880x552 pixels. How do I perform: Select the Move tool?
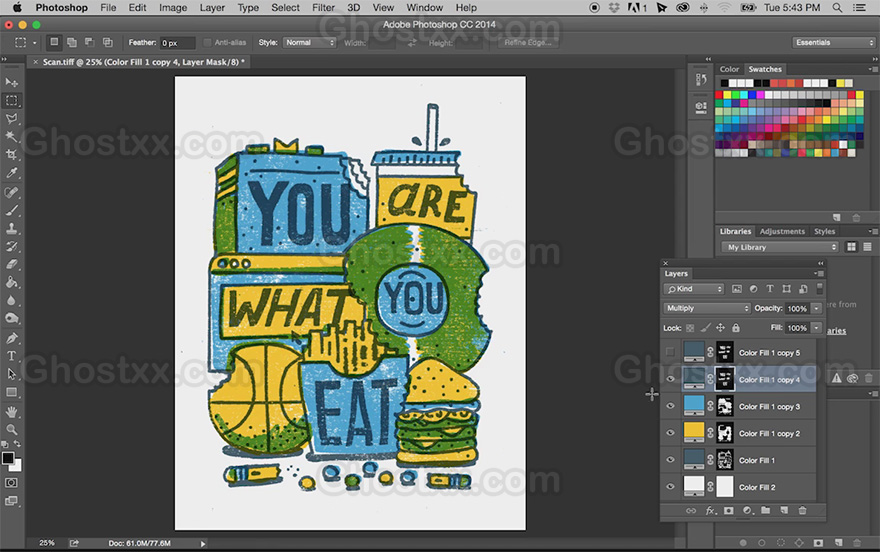[11, 82]
